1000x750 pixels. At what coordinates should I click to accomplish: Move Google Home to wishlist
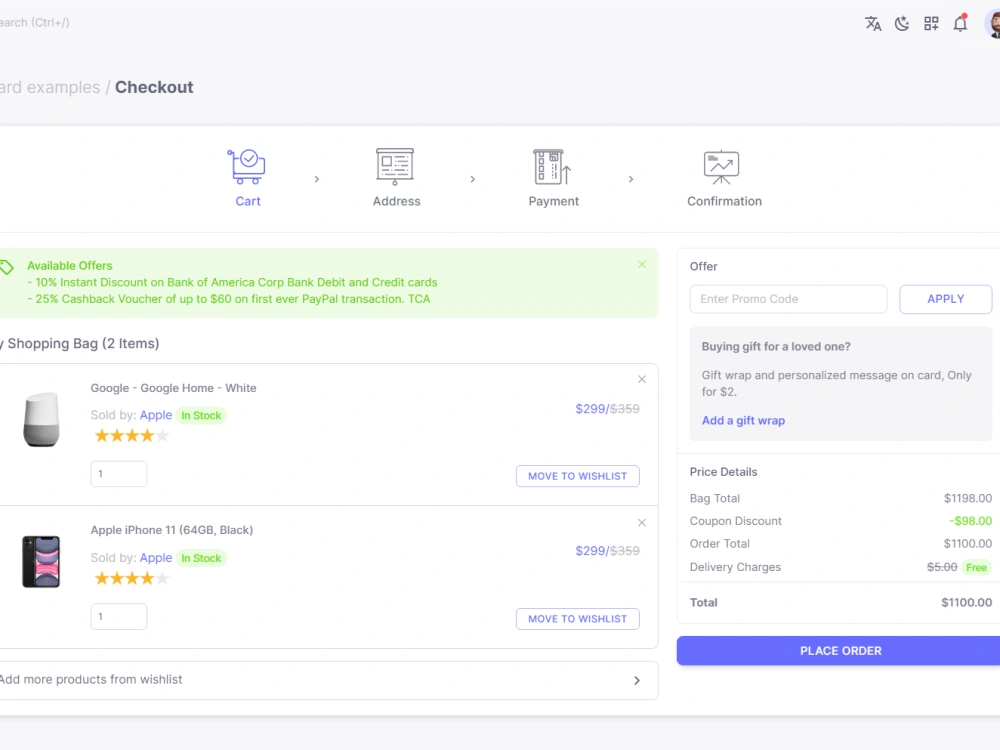578,476
